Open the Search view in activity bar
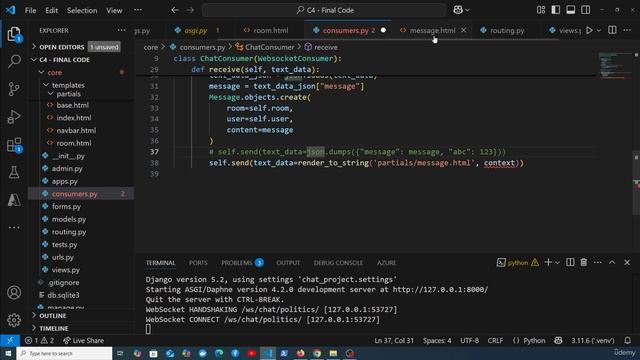 [14, 62]
